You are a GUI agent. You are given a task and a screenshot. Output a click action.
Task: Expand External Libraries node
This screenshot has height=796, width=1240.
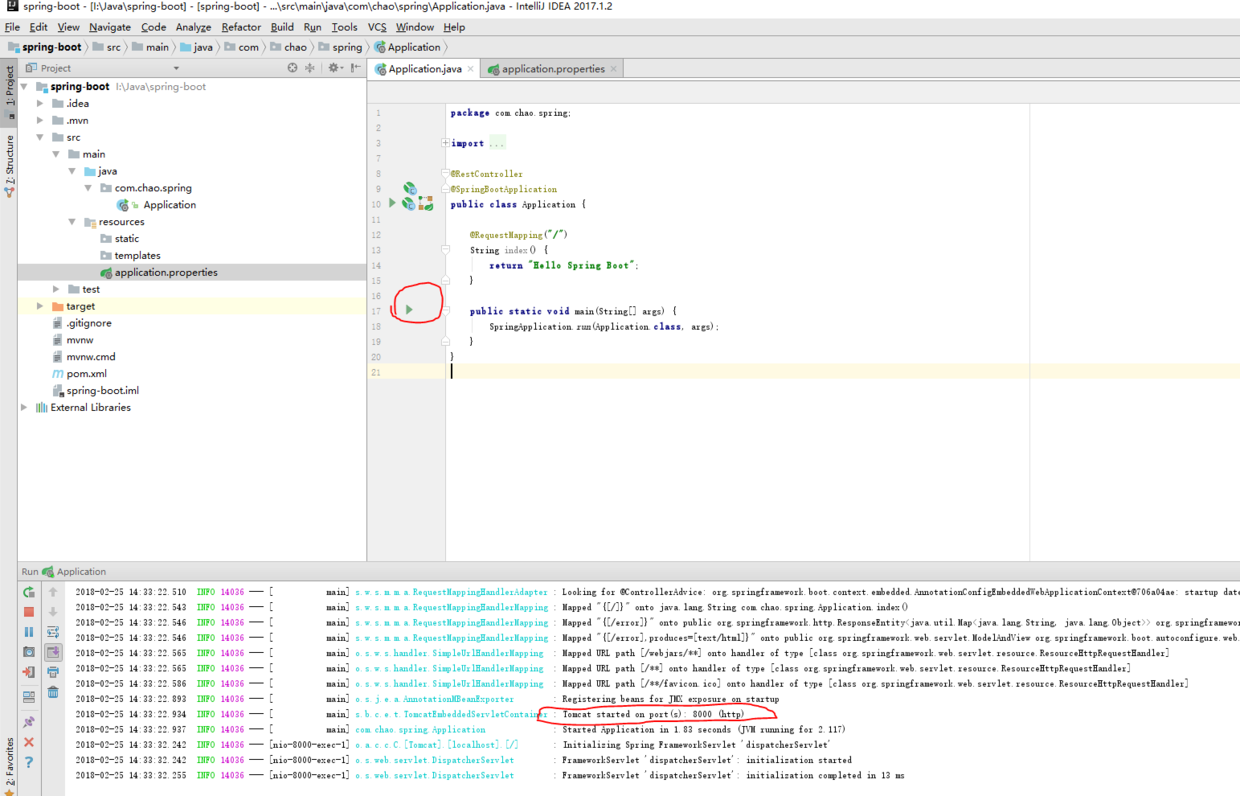(25, 407)
